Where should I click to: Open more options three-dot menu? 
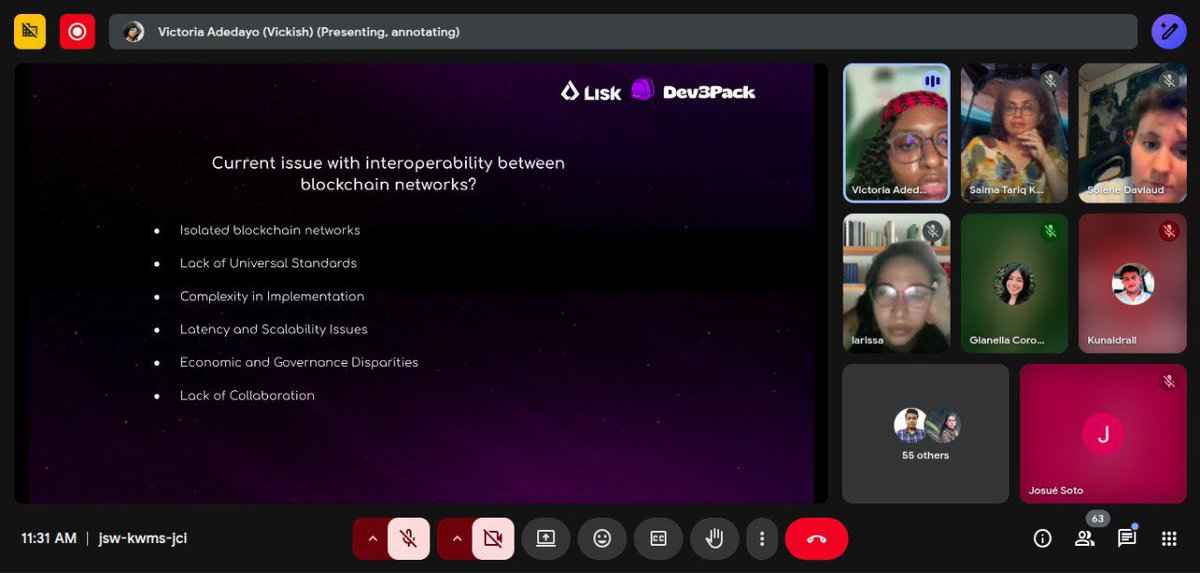761,538
